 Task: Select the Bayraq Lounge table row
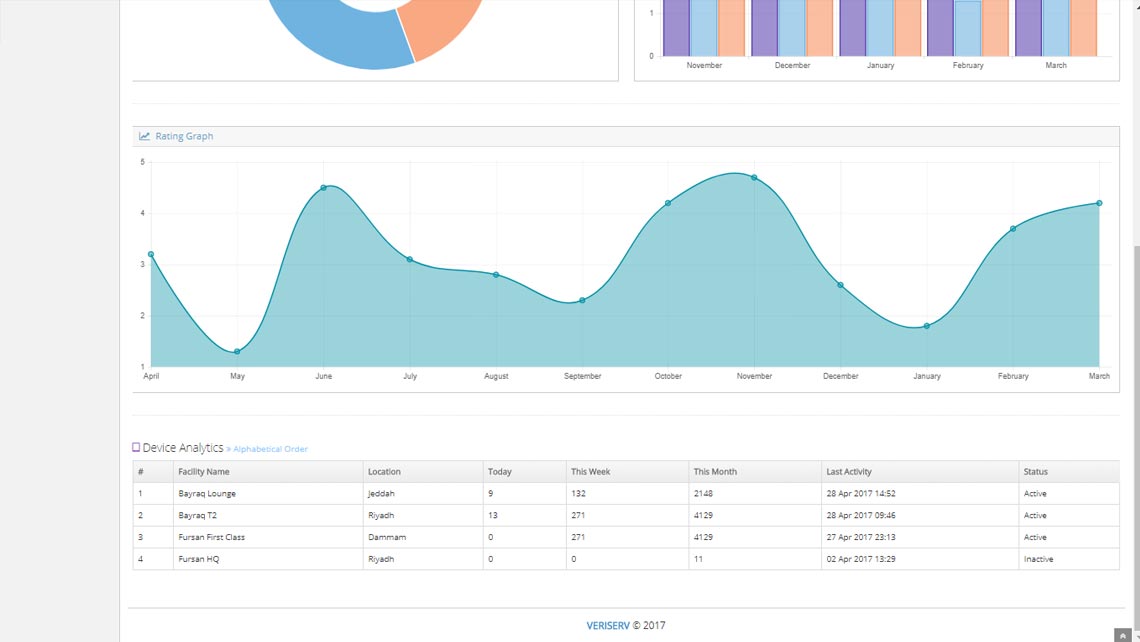(x=207, y=494)
